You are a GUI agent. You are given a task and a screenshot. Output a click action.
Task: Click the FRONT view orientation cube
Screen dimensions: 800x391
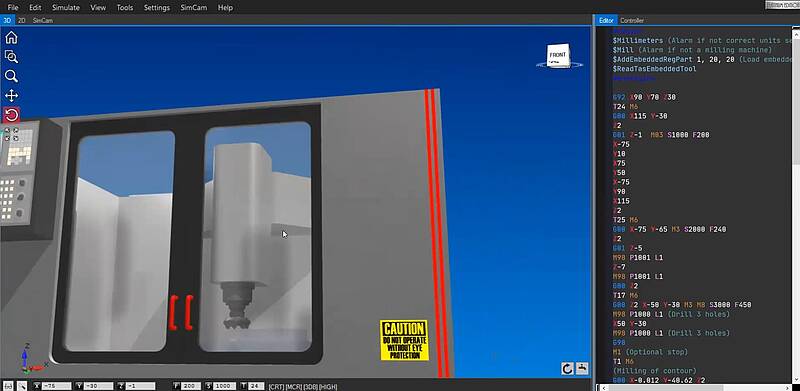coord(558,56)
